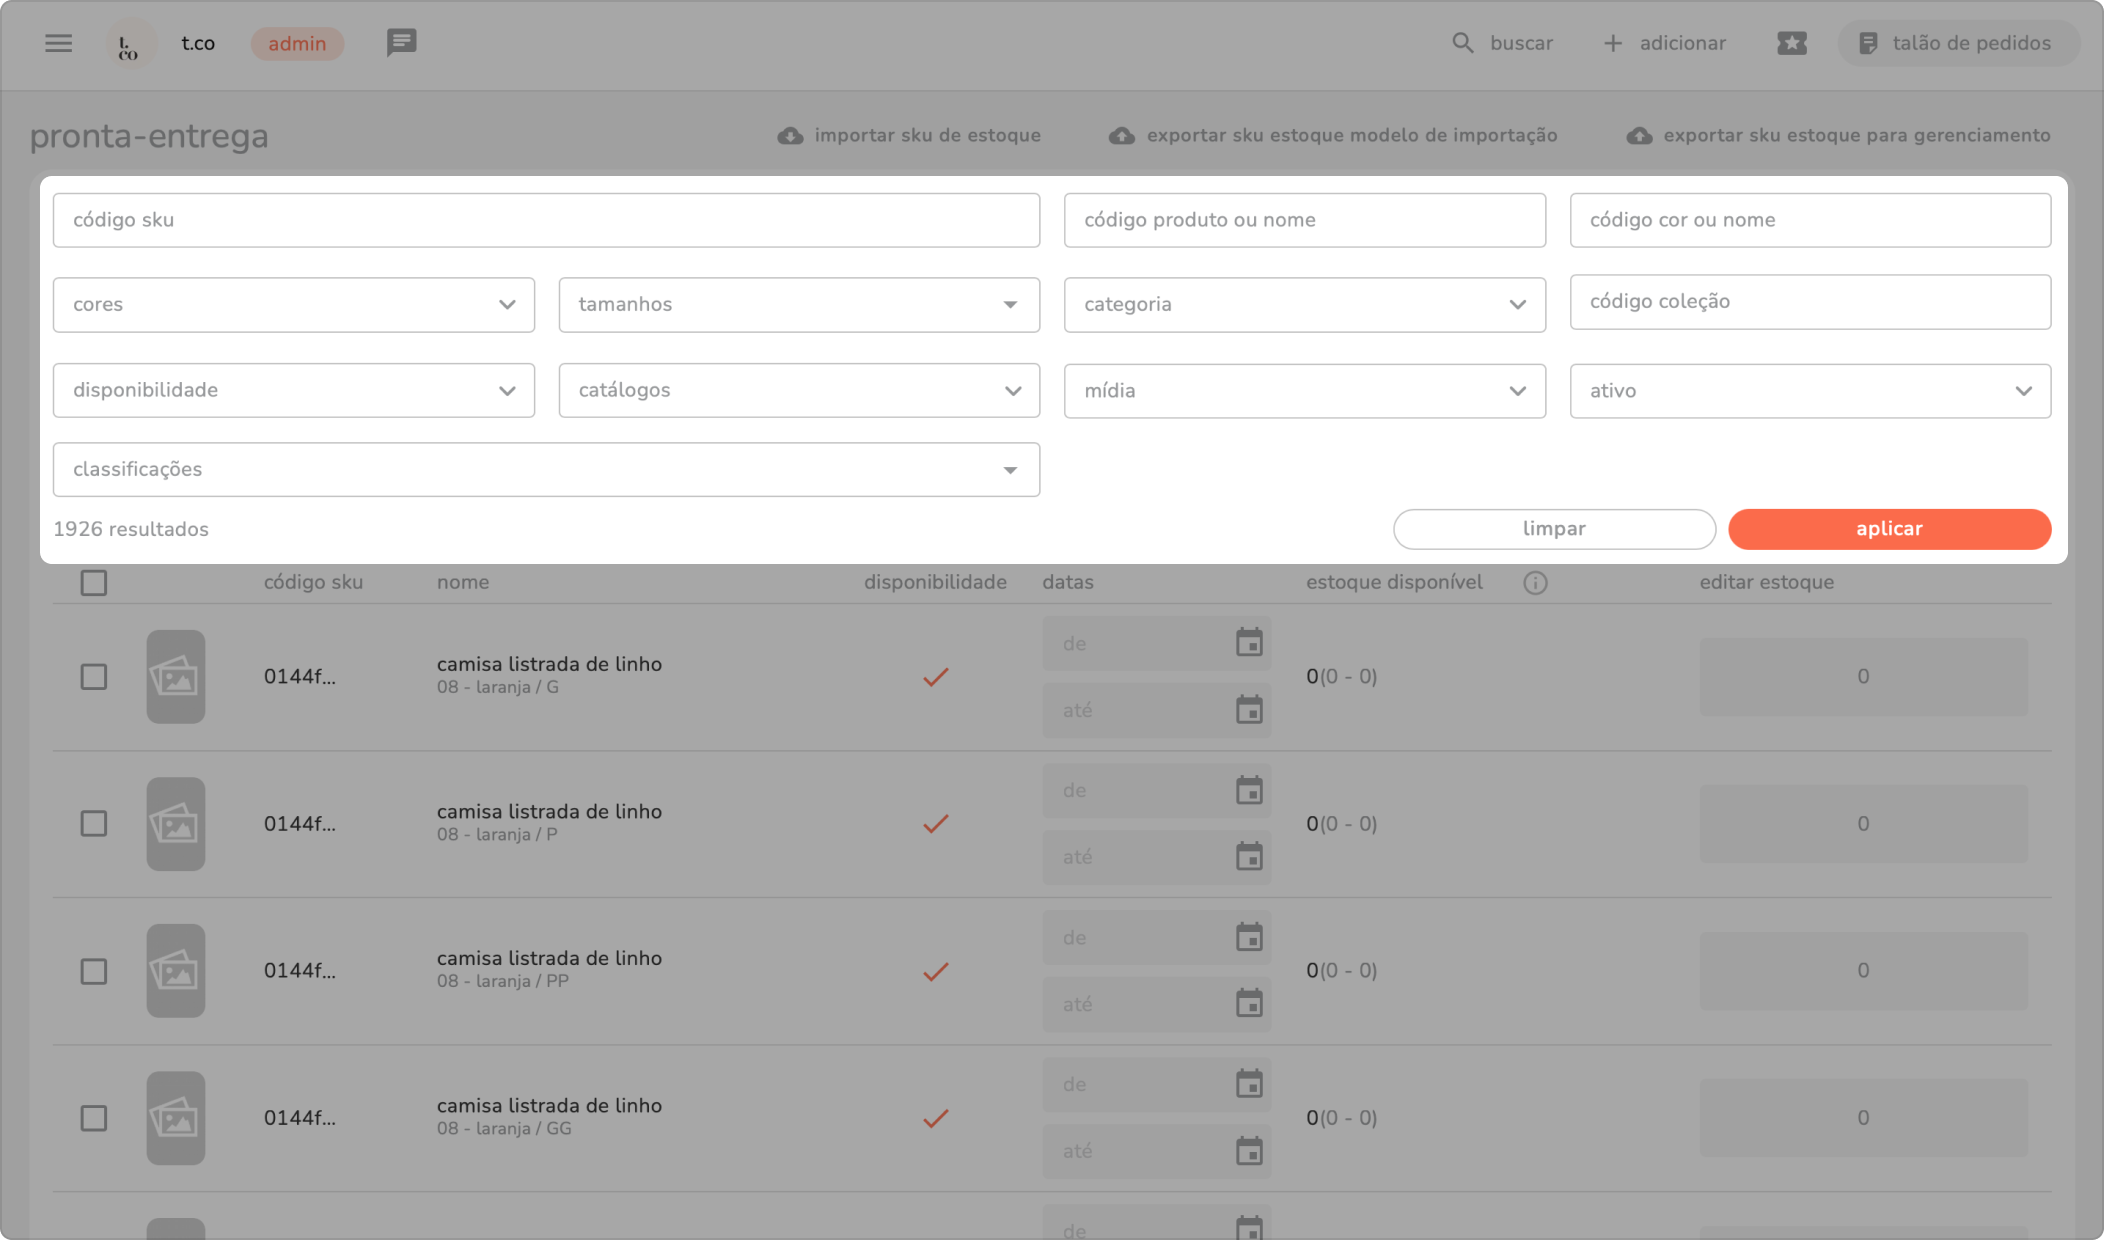Click the importar sku cloud icon

pyautogui.click(x=790, y=136)
